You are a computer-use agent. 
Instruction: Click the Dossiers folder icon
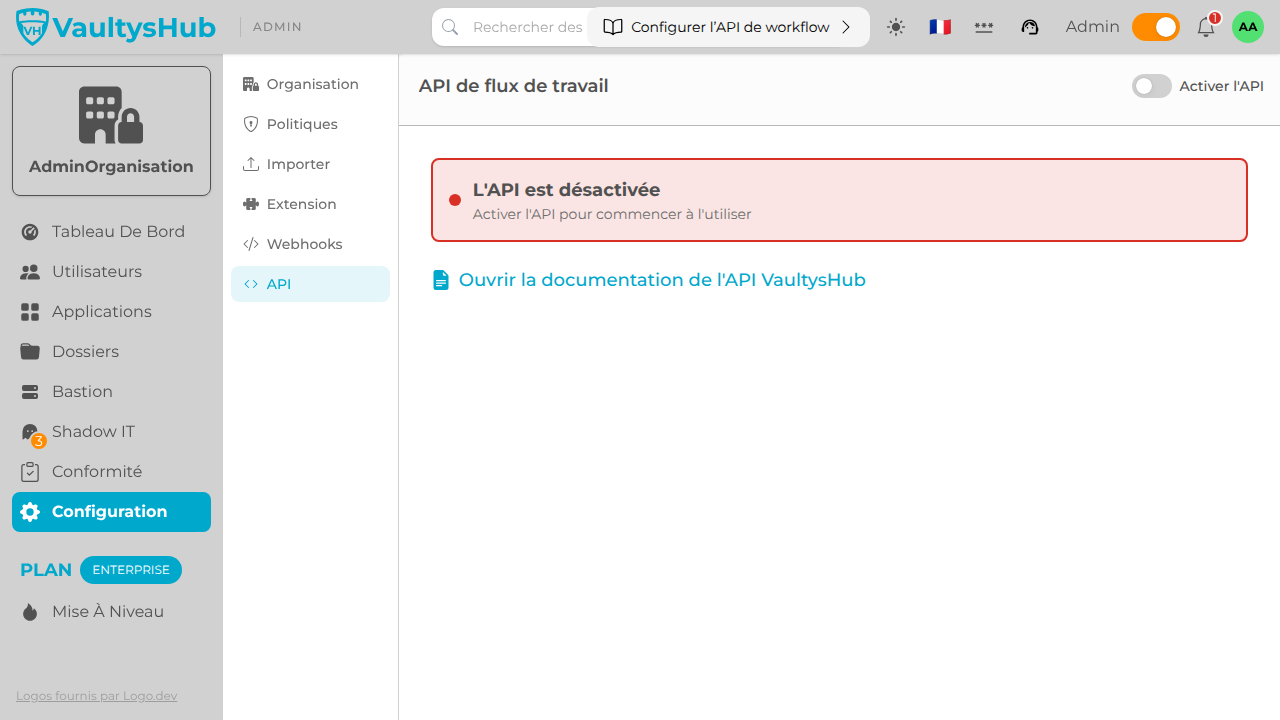30,352
